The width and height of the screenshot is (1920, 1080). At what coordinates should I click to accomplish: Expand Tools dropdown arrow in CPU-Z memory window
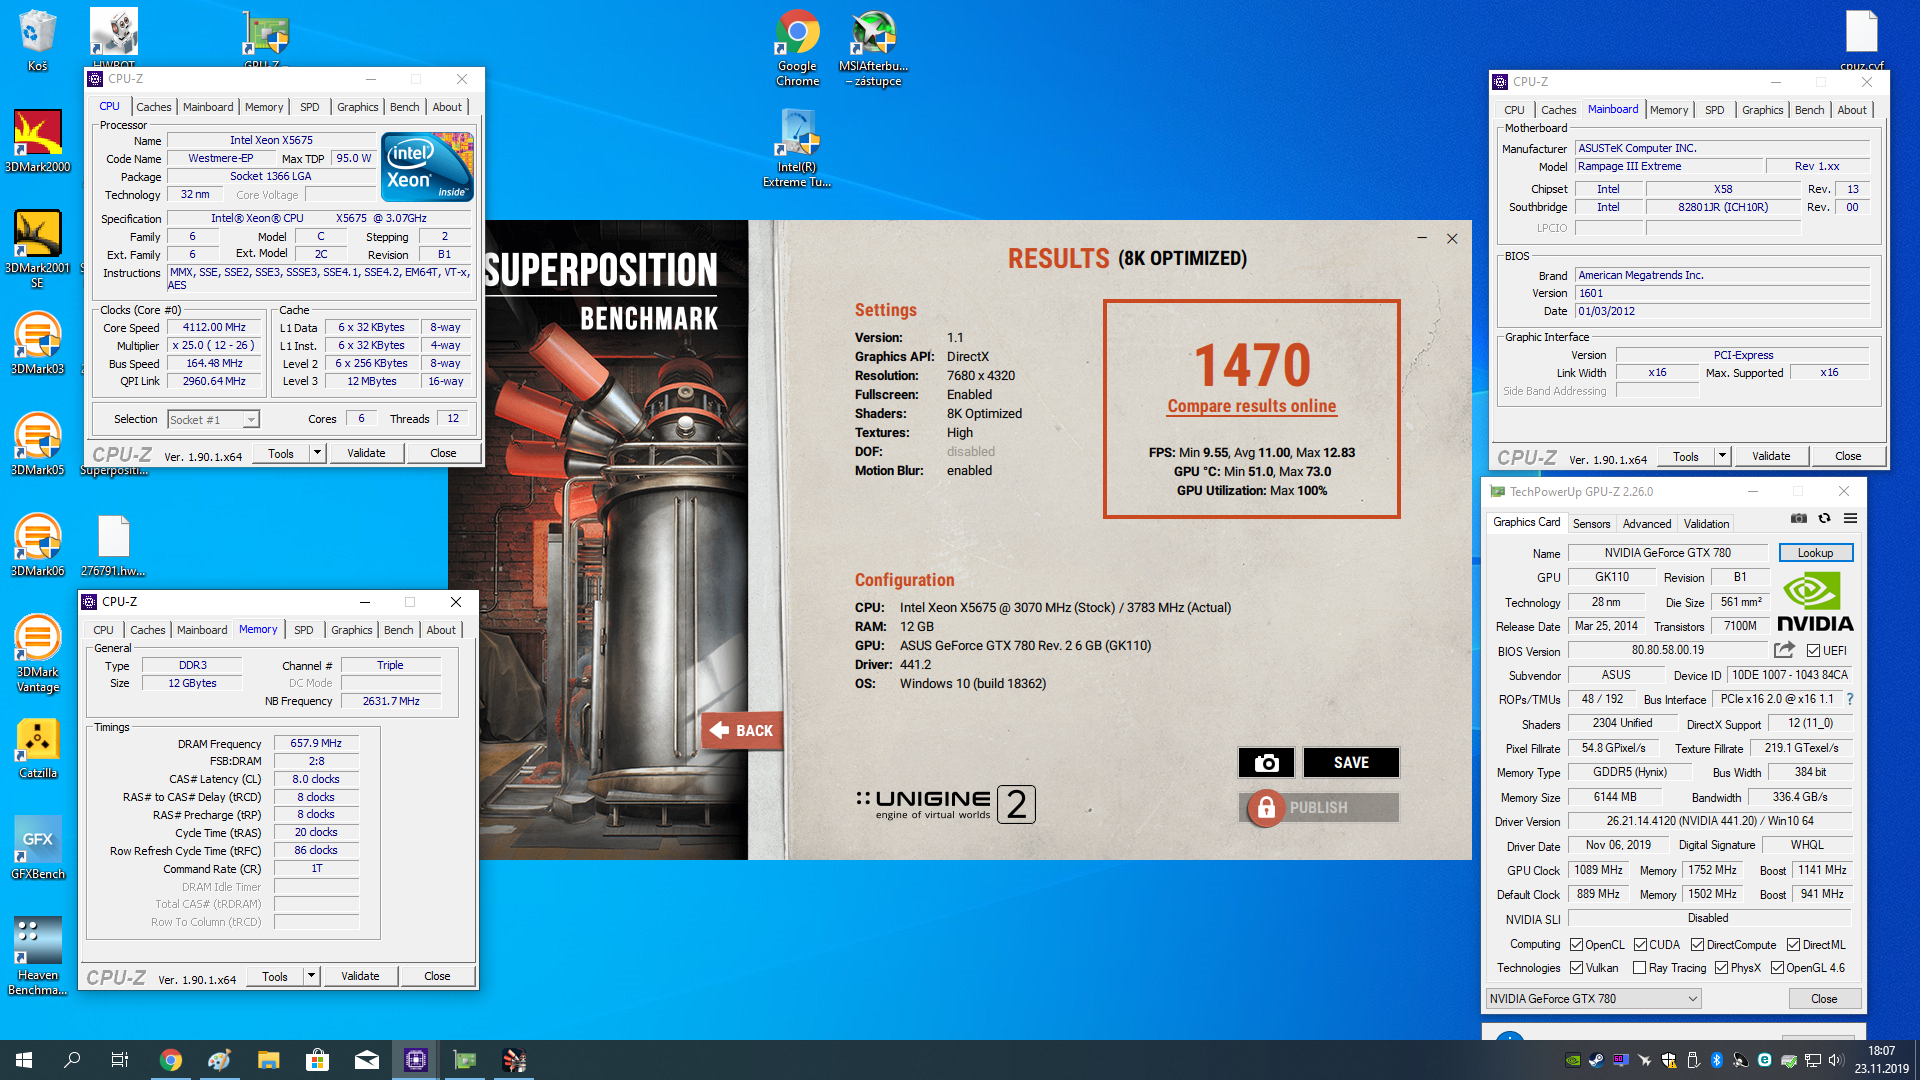click(x=311, y=976)
